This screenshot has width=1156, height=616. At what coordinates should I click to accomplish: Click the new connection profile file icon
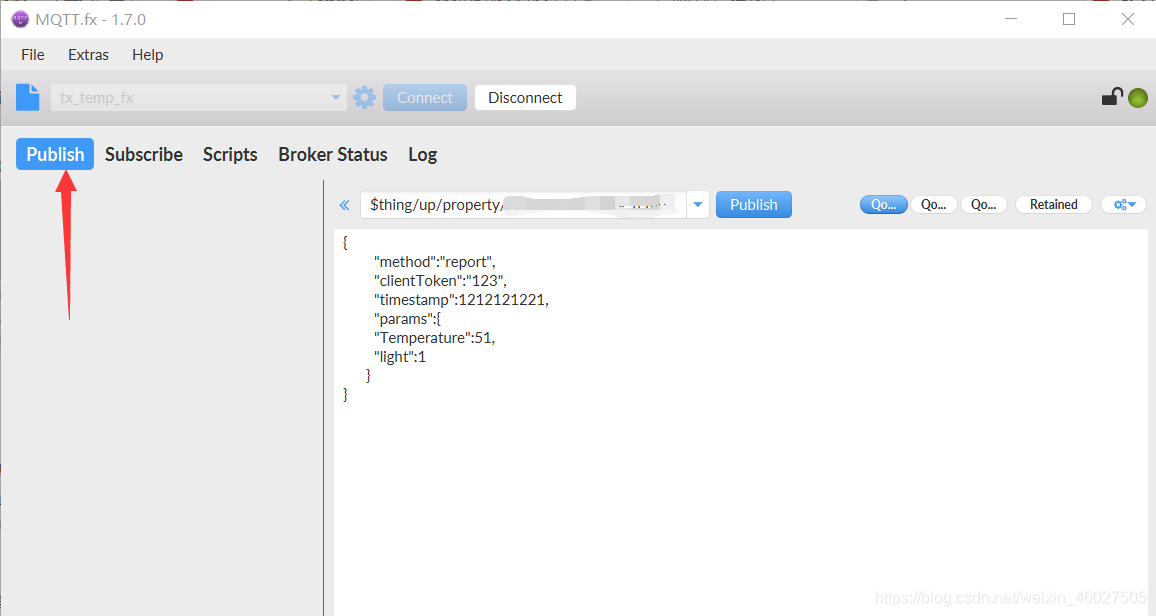[x=27, y=97]
